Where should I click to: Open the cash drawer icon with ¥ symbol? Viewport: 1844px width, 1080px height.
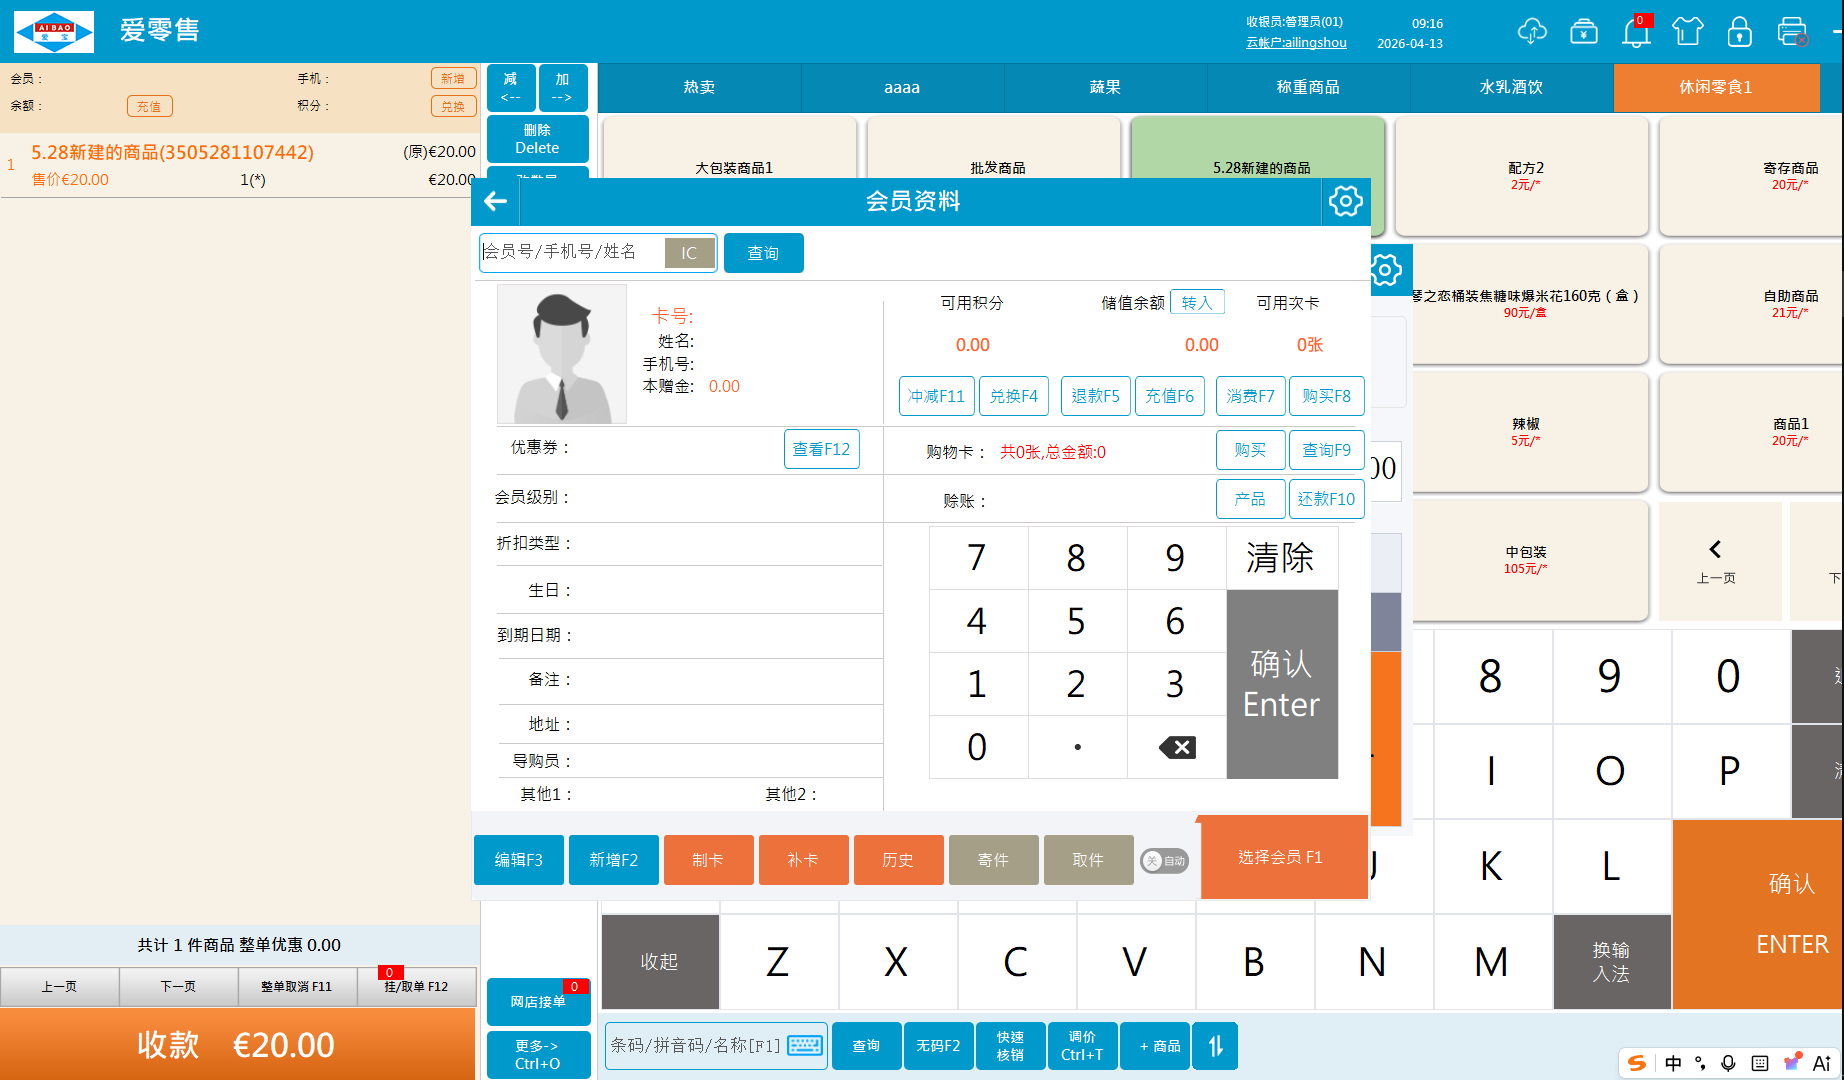coord(1584,32)
